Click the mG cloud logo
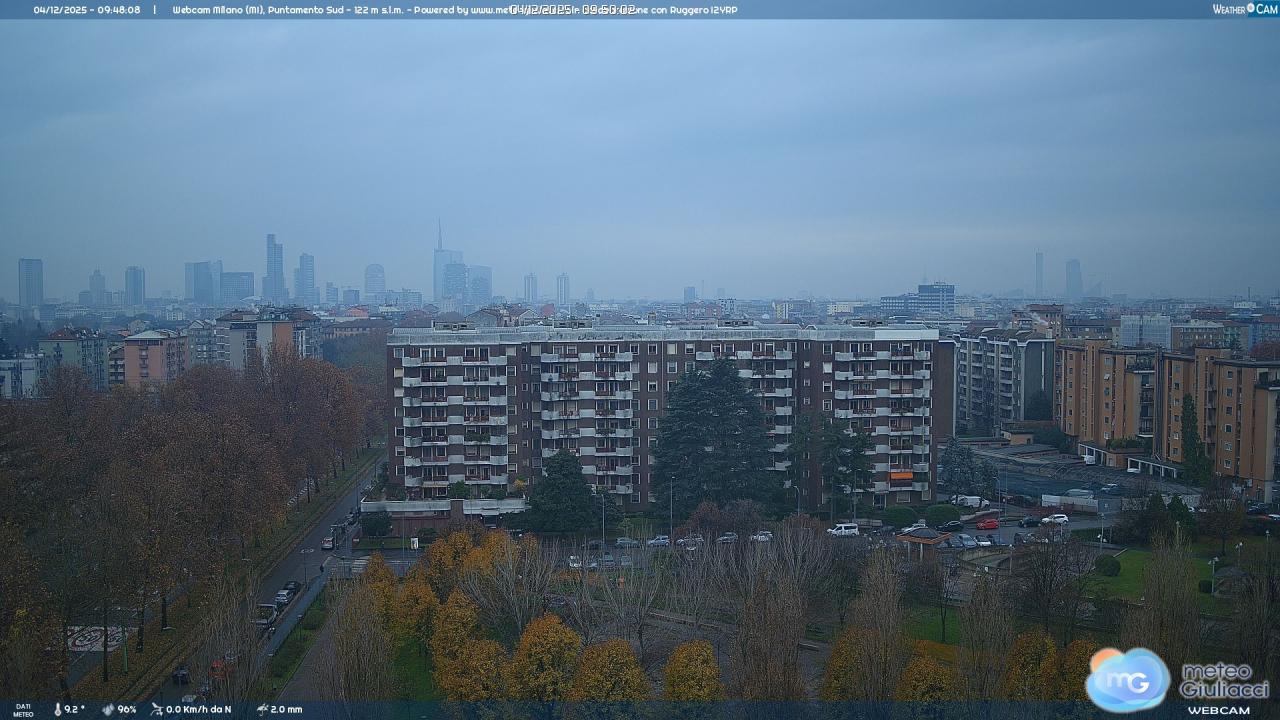This screenshot has height=720, width=1280. point(1127,680)
